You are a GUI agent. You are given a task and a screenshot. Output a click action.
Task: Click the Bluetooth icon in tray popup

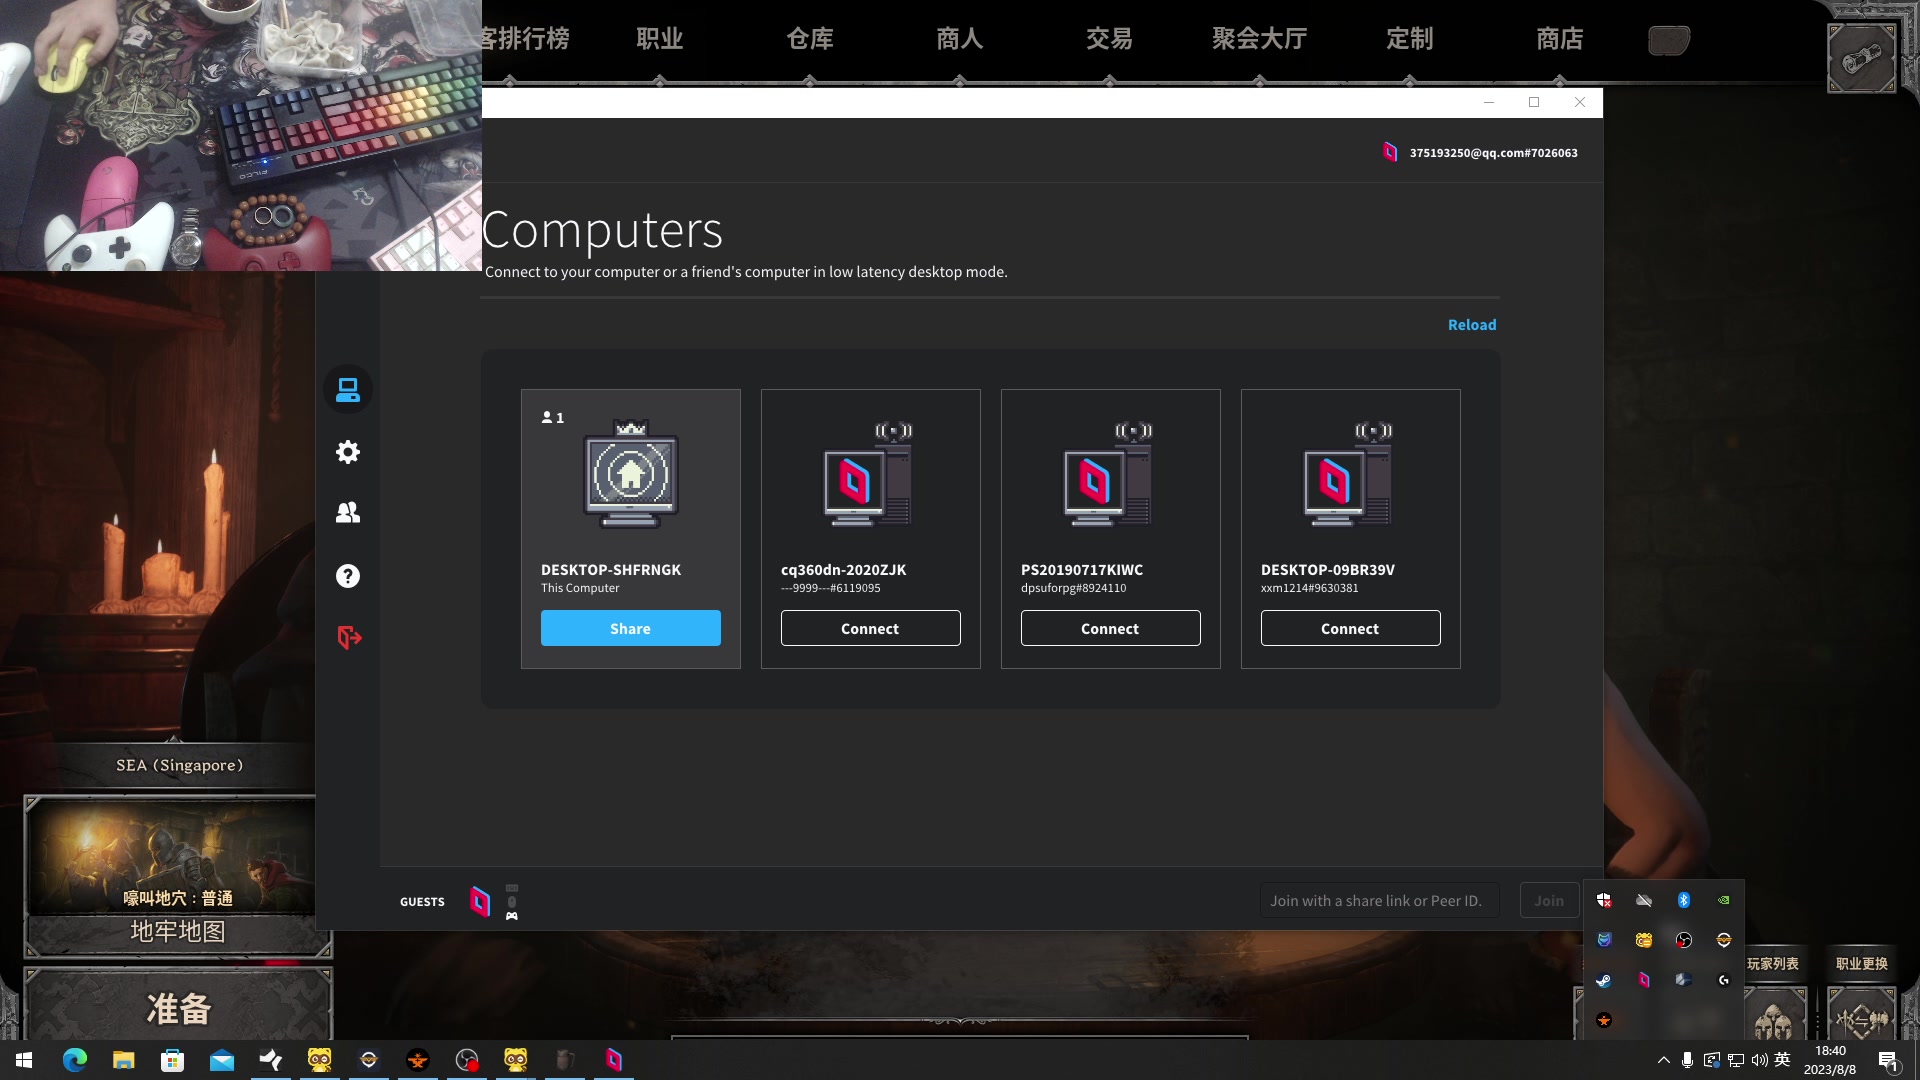1684,900
